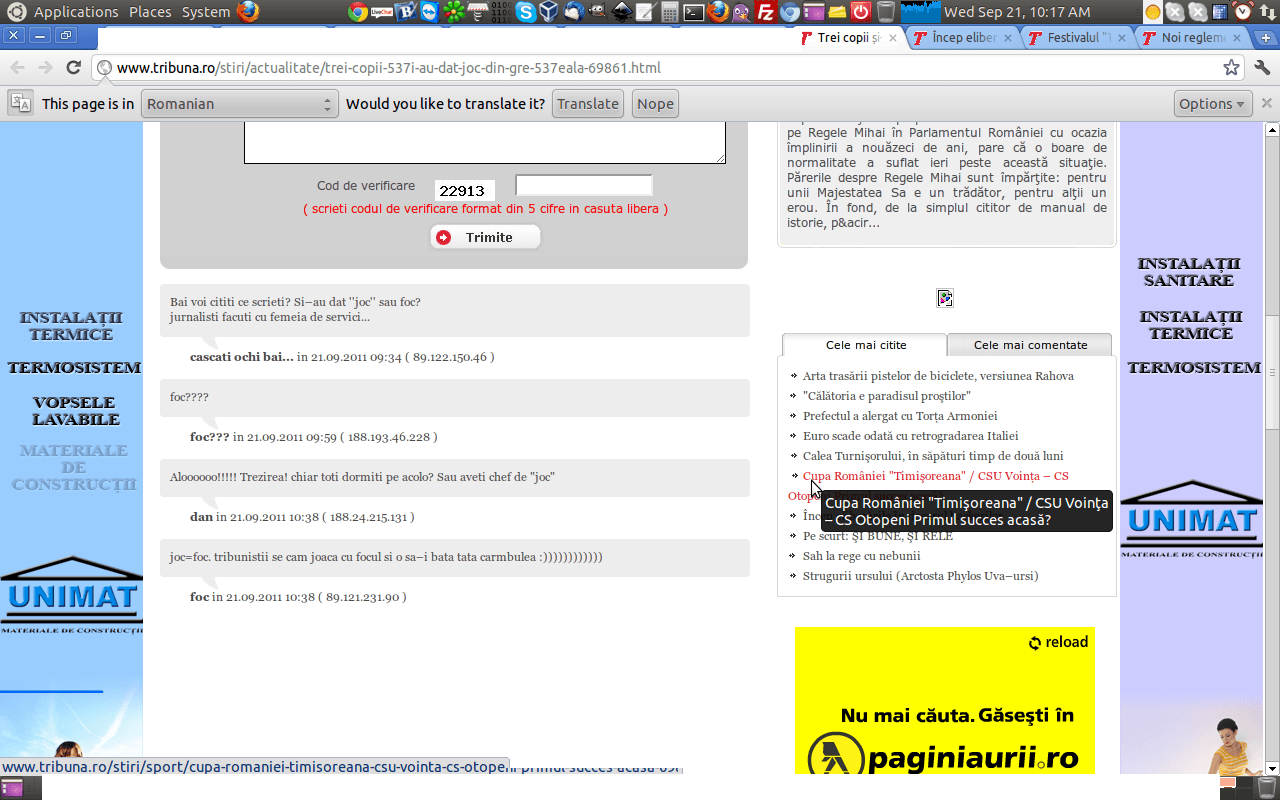The image size is (1280, 800).
Task: Launch Skype from the top panel
Action: pyautogui.click(x=526, y=12)
